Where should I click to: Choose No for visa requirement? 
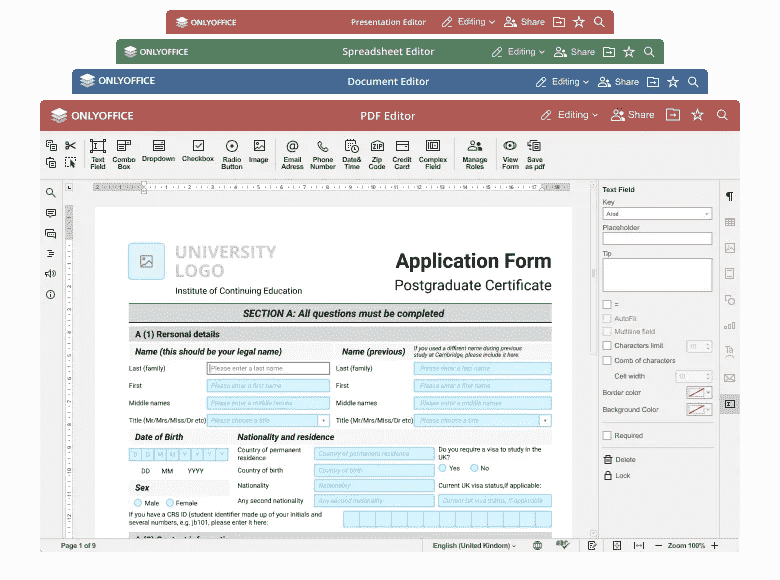pyautogui.click(x=475, y=468)
